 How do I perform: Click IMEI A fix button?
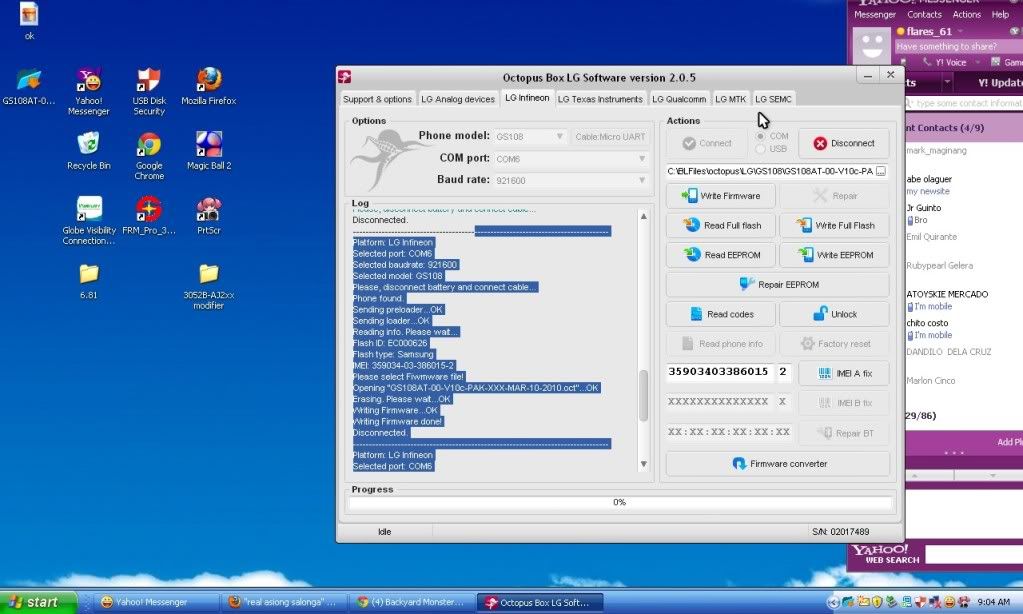844,373
